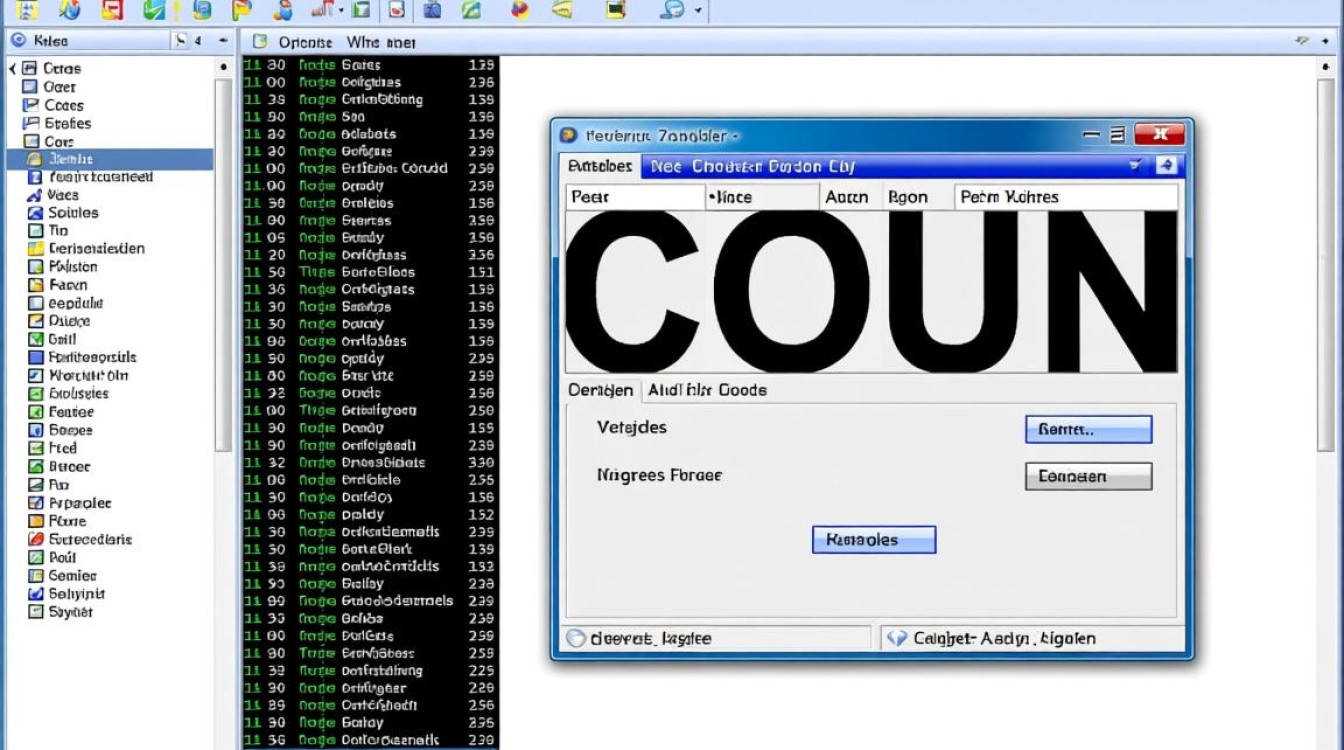Select the Deriajen tab in dialog
The width and height of the screenshot is (1344, 750).
coord(600,390)
